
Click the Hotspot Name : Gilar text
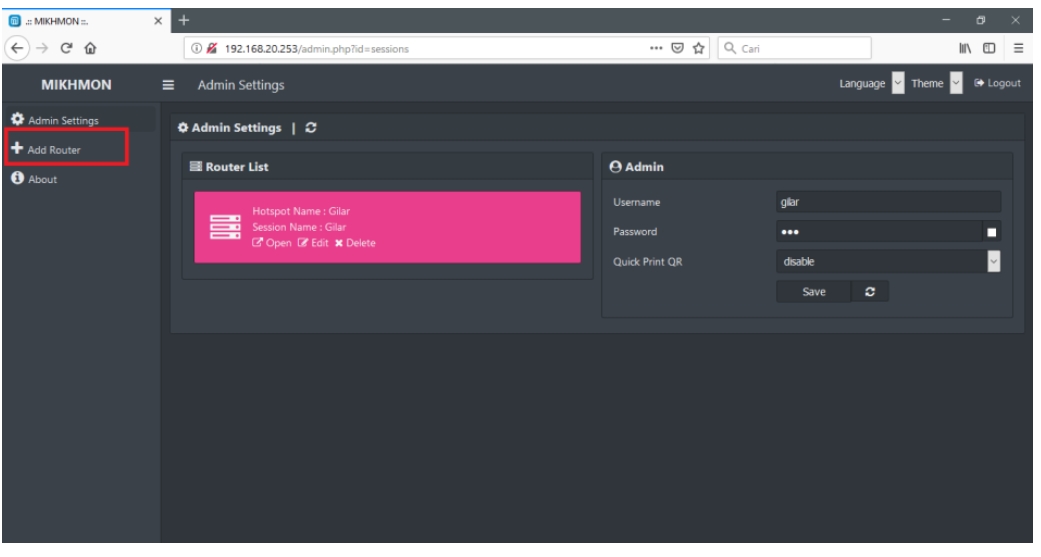(301, 211)
